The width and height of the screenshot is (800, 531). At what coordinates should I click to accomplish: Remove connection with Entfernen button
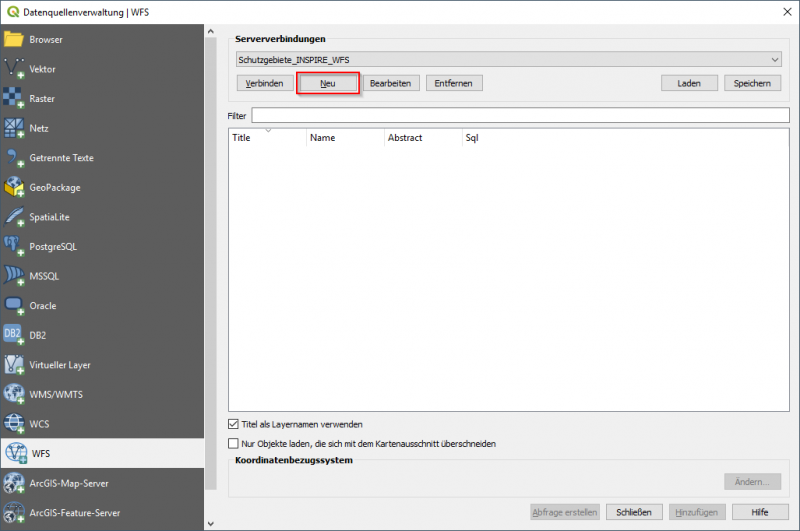[454, 83]
